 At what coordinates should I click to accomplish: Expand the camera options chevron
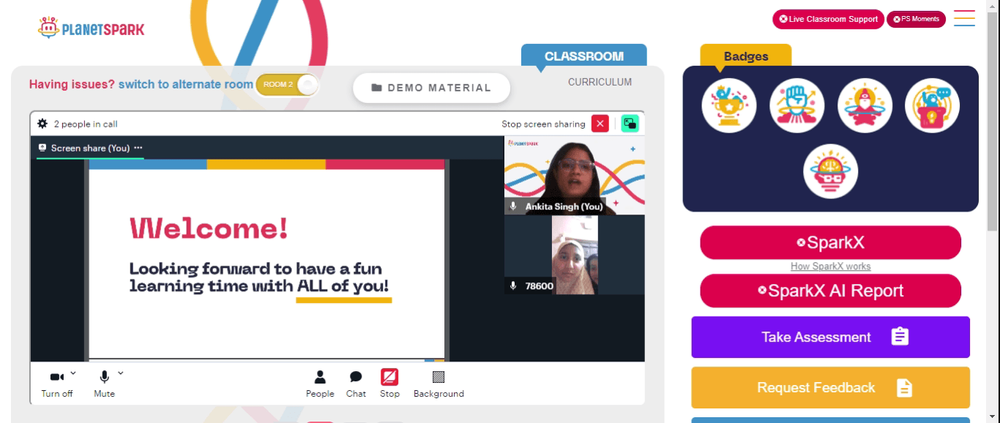(73, 373)
